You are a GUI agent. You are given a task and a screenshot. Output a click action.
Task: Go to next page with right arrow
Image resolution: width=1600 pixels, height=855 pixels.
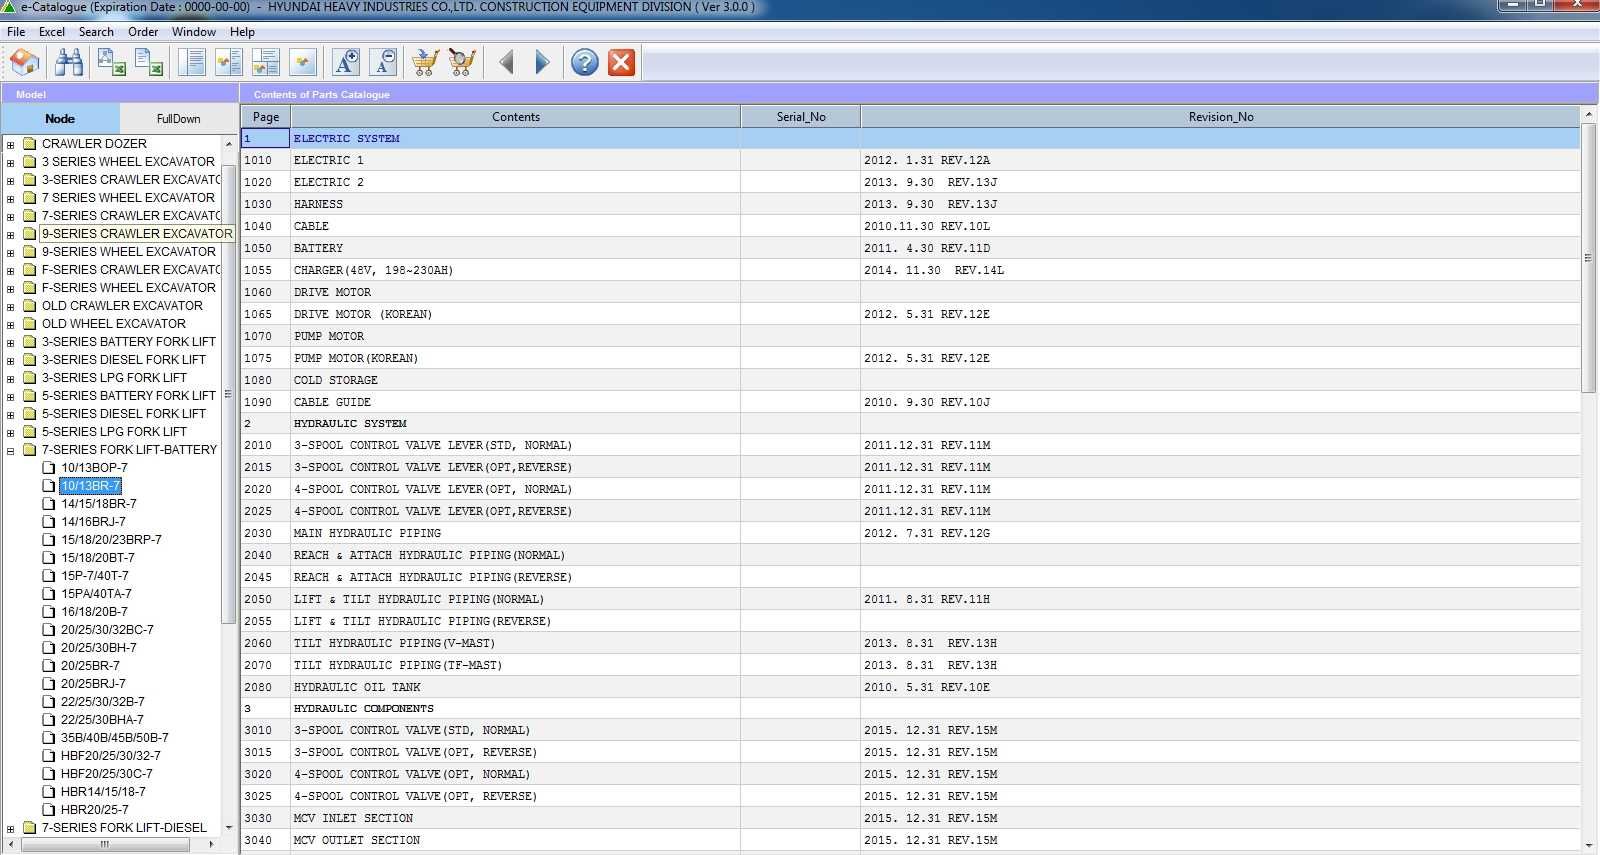click(542, 63)
